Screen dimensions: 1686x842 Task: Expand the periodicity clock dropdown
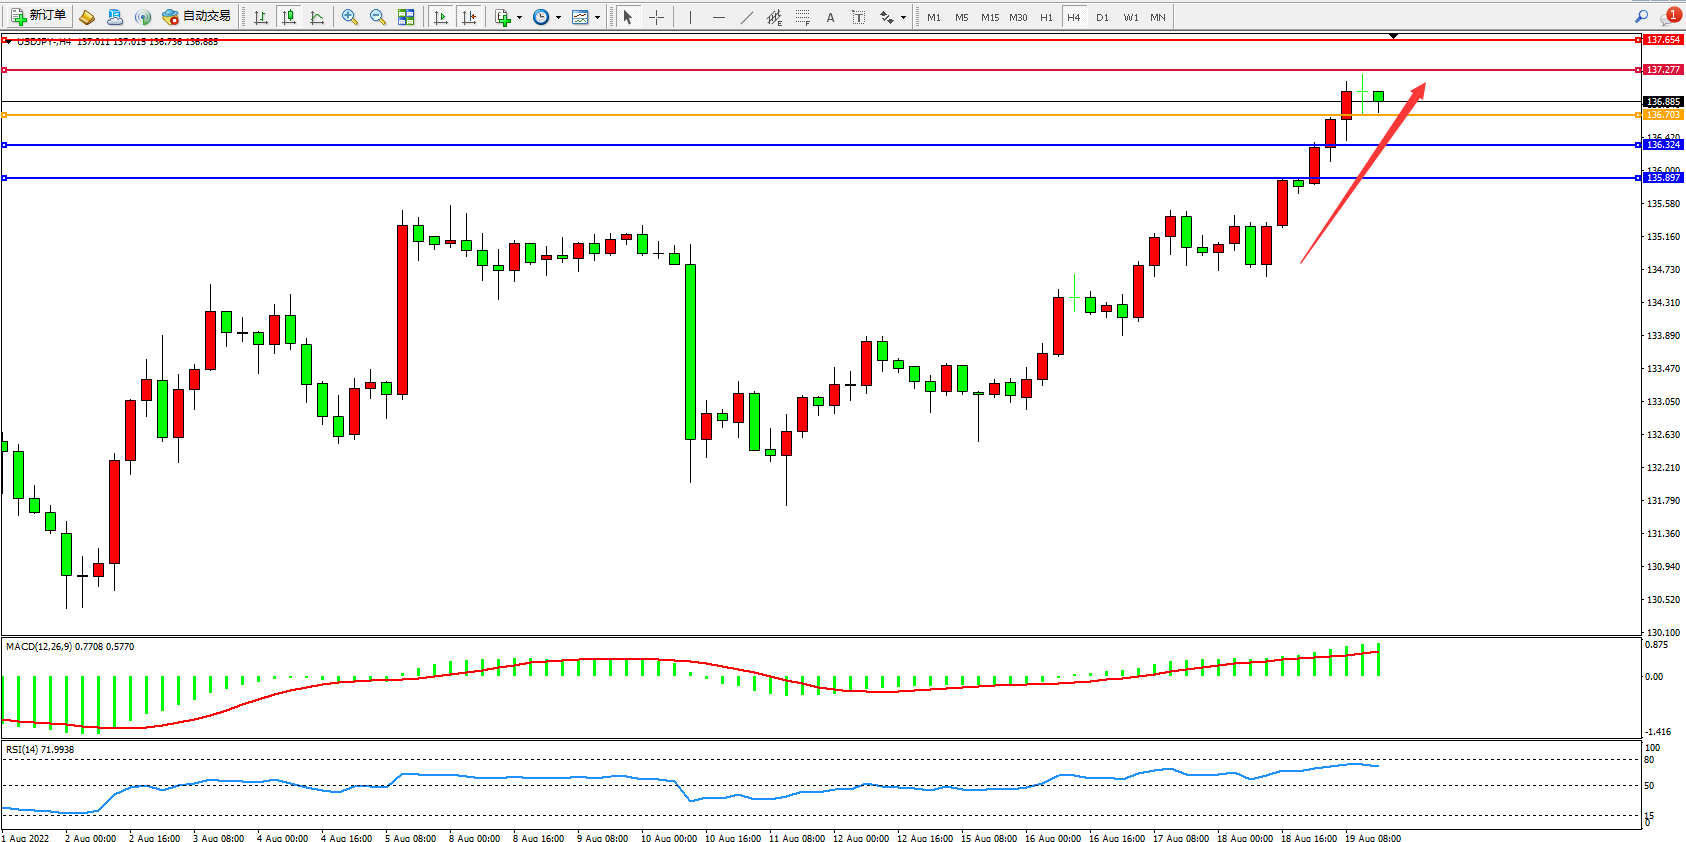click(558, 17)
